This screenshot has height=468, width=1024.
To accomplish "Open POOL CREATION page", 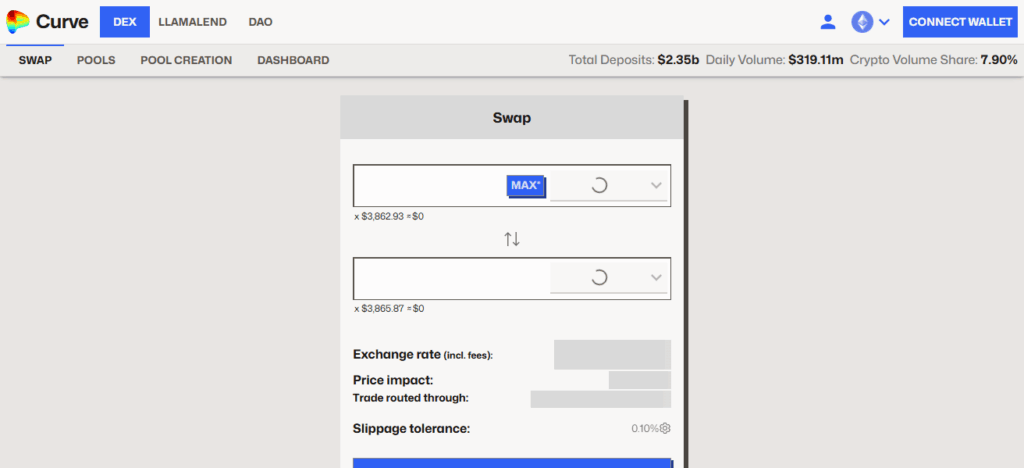I will 186,60.
